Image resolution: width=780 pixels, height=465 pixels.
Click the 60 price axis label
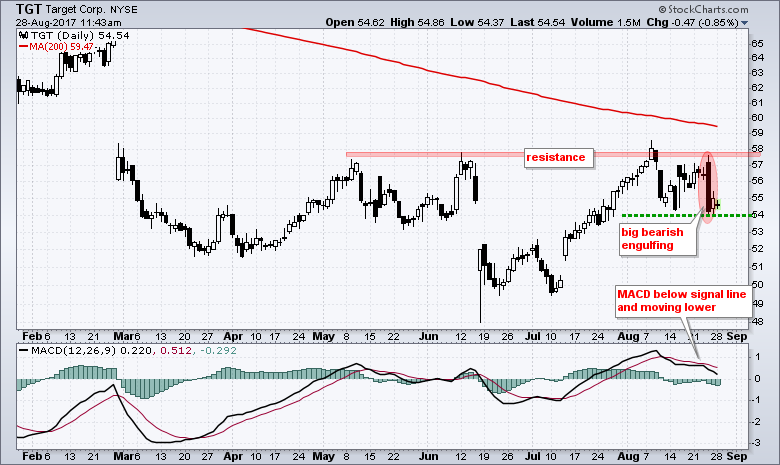click(x=757, y=118)
